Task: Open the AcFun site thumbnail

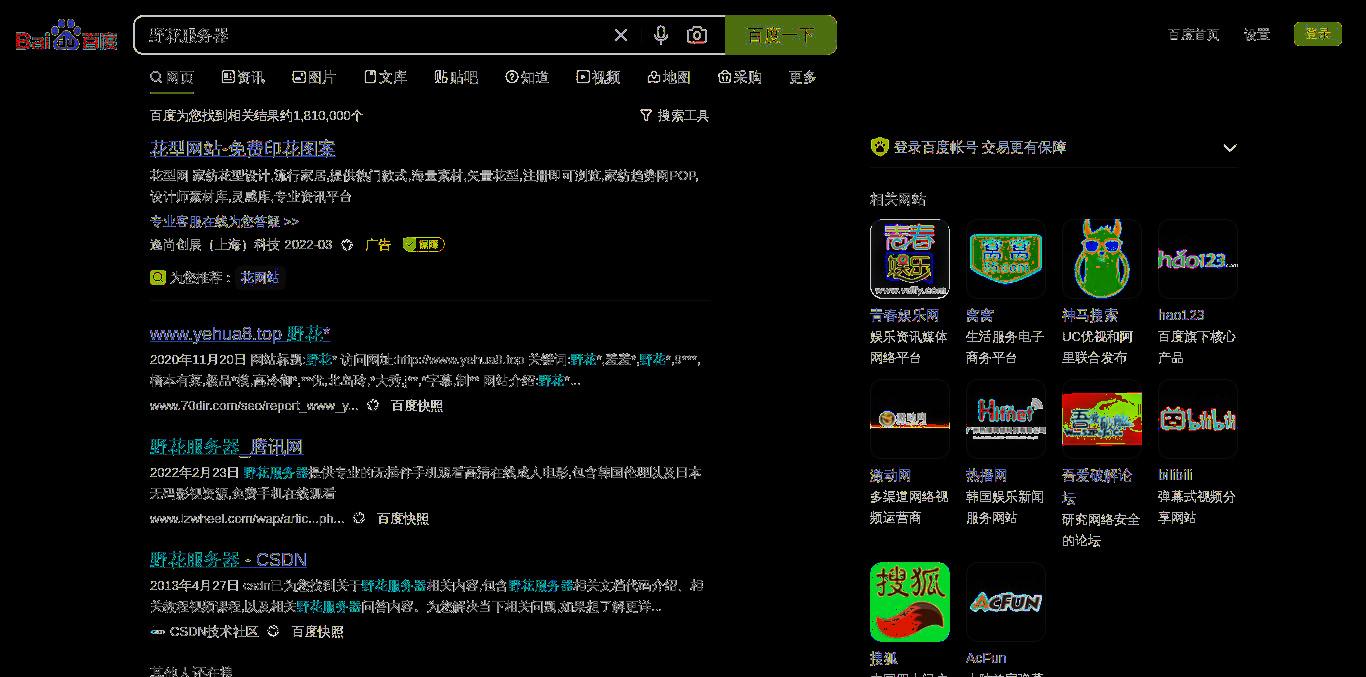Action: 1006,602
